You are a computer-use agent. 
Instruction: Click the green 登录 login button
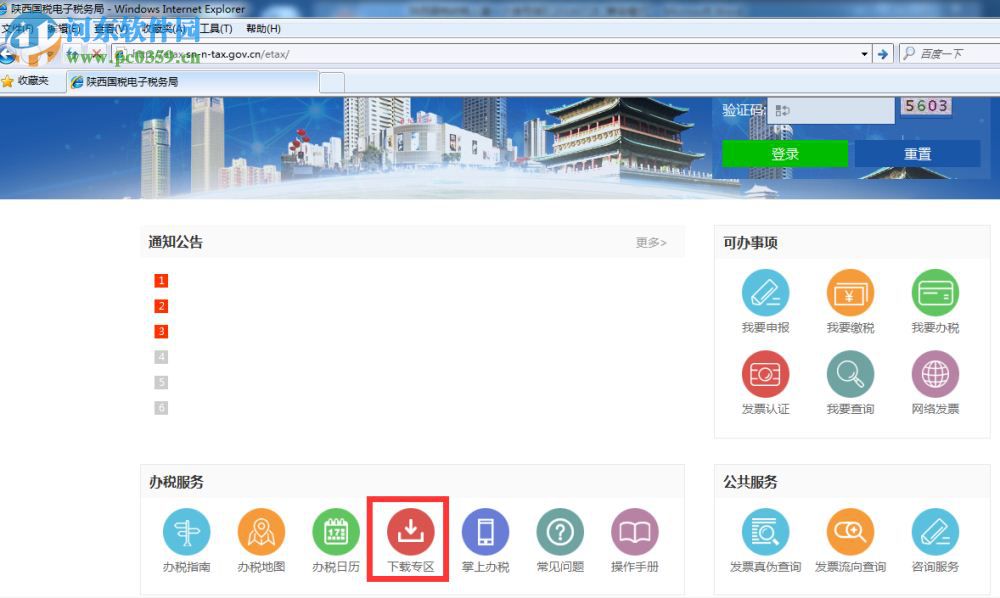(x=785, y=153)
